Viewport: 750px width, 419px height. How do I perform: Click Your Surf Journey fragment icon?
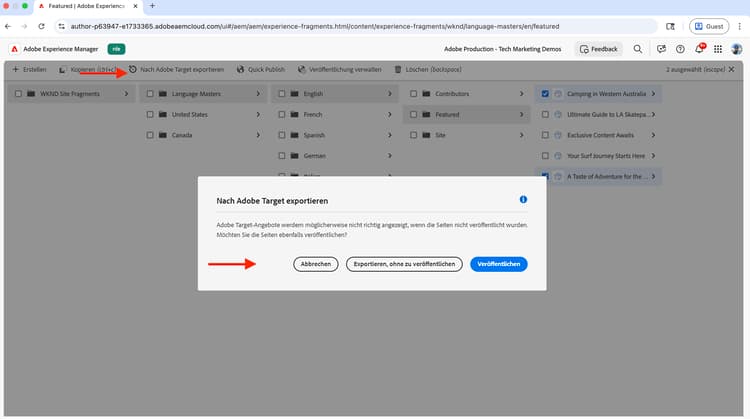click(x=558, y=156)
